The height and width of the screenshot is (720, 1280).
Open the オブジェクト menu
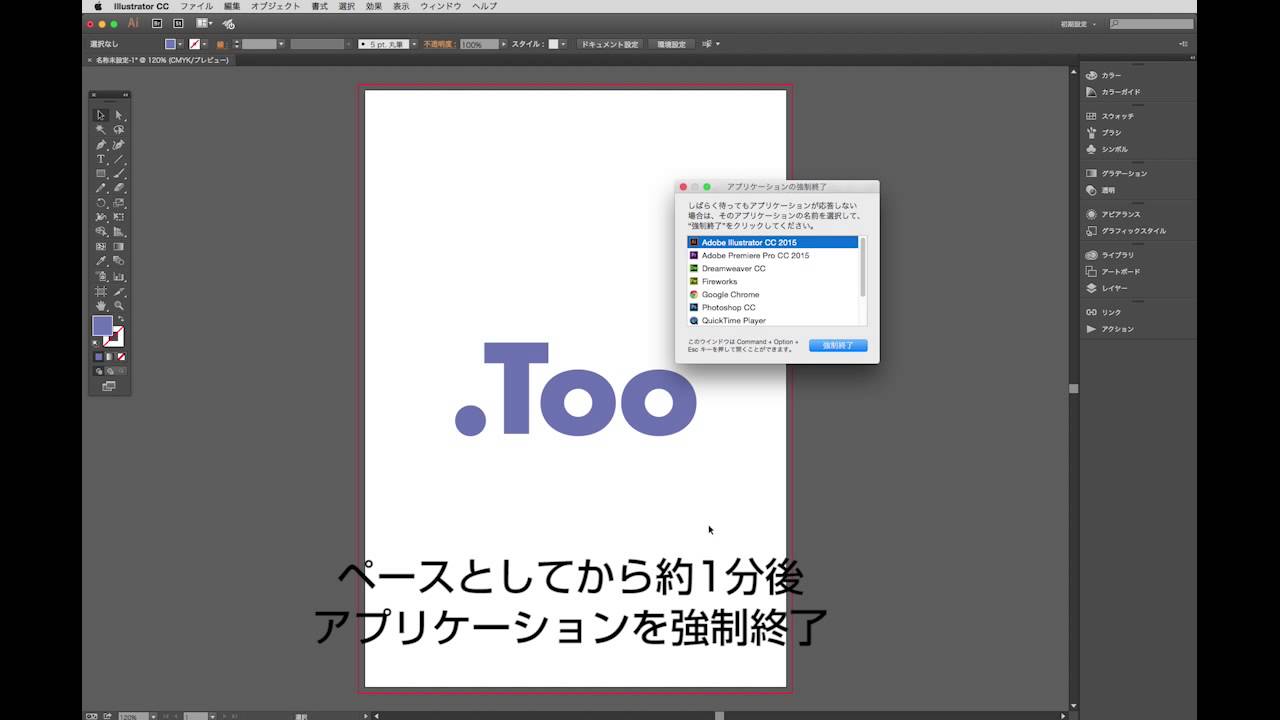pyautogui.click(x=276, y=6)
